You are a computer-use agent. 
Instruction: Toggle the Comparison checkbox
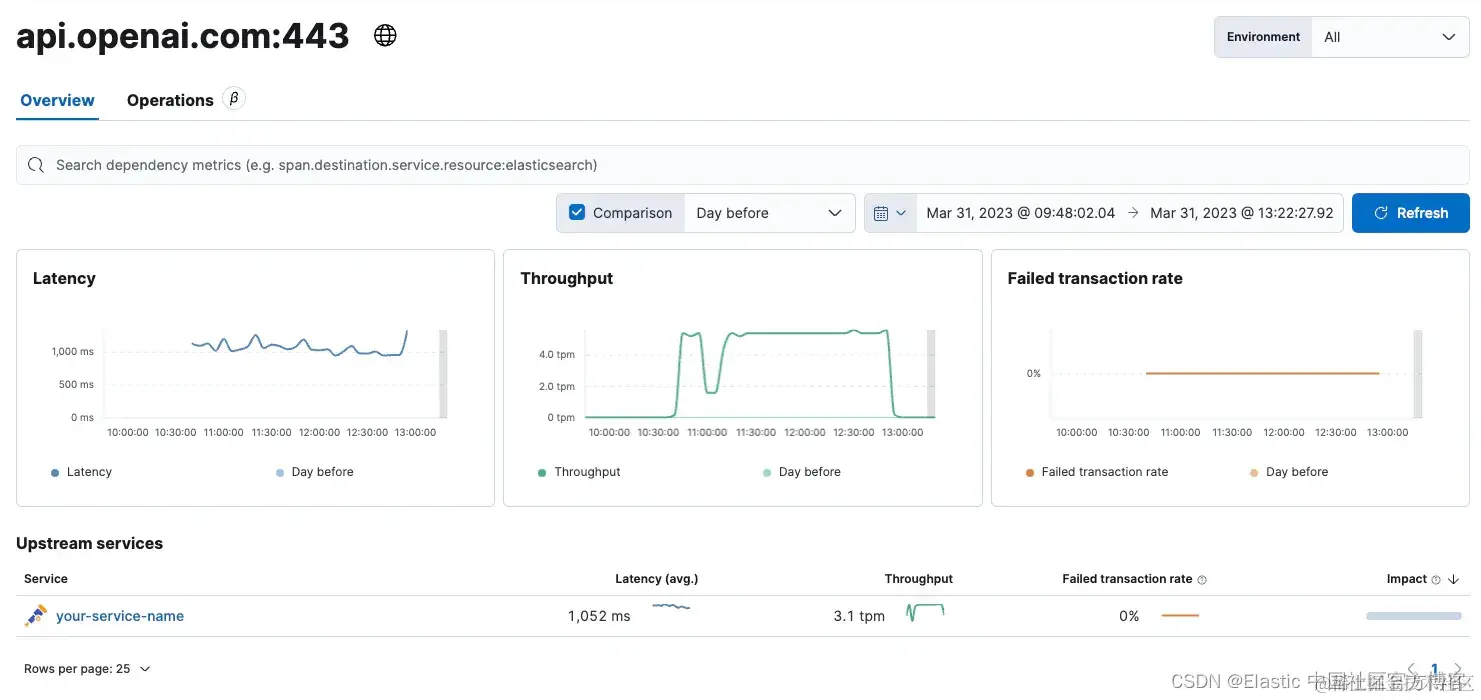577,212
